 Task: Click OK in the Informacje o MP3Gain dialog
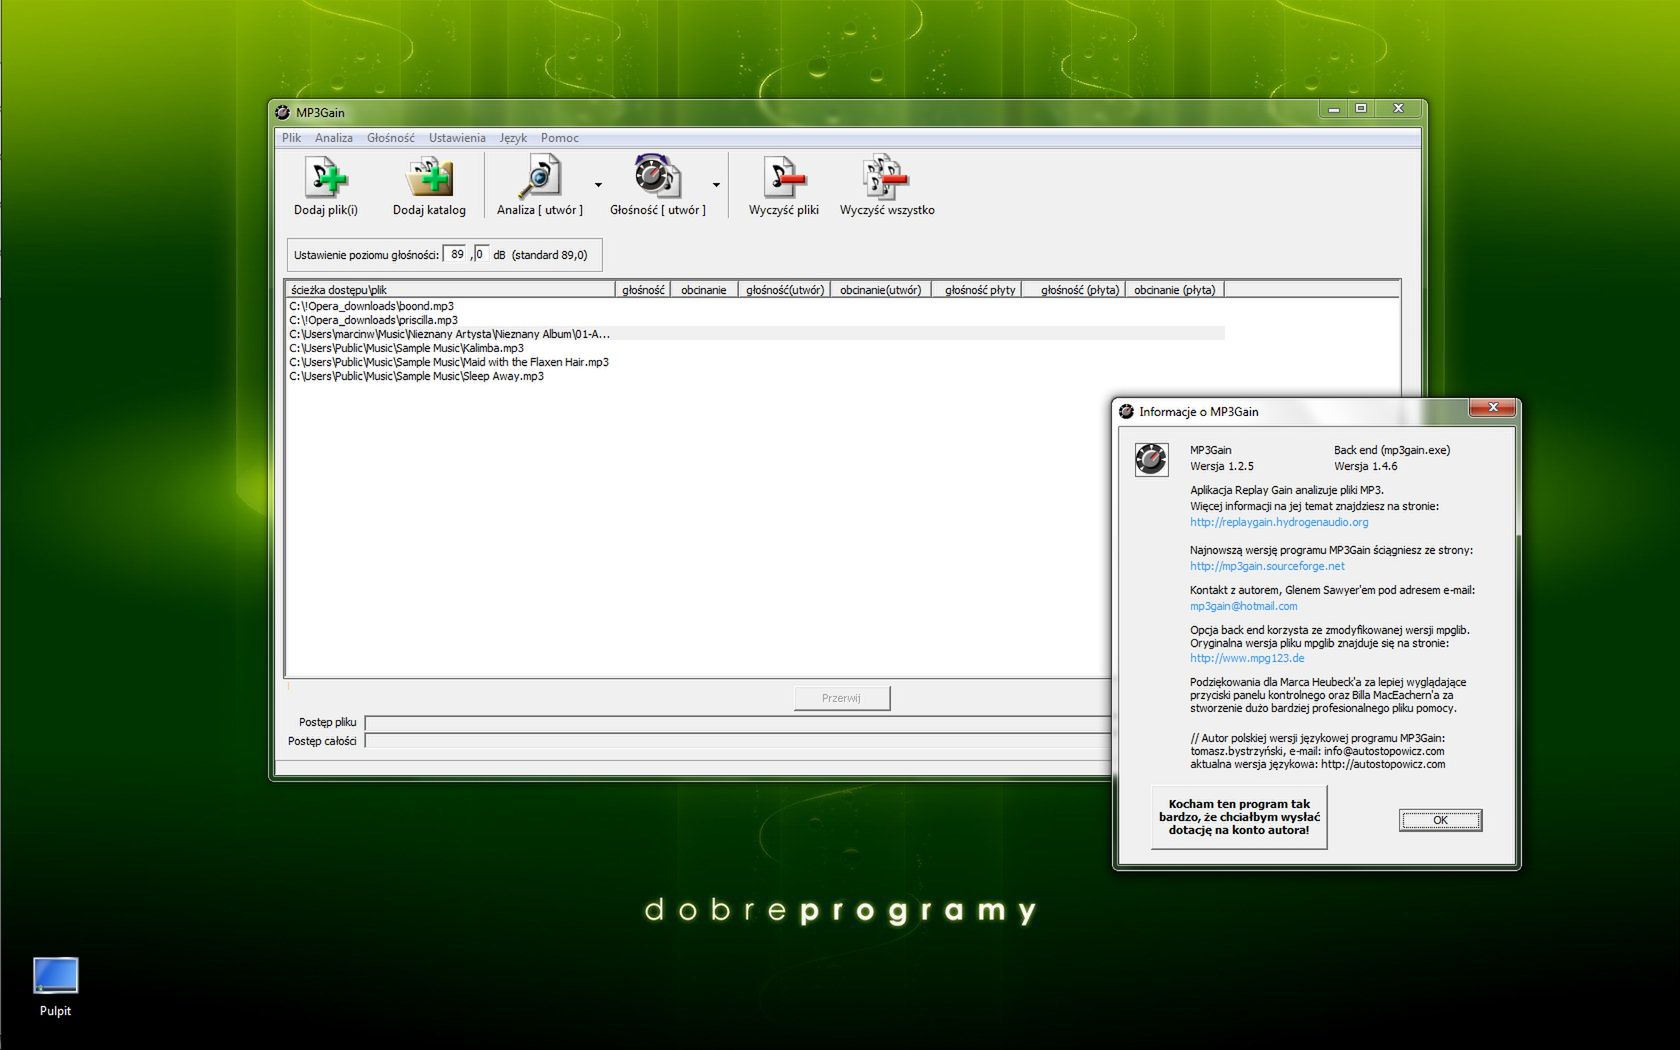1440,820
